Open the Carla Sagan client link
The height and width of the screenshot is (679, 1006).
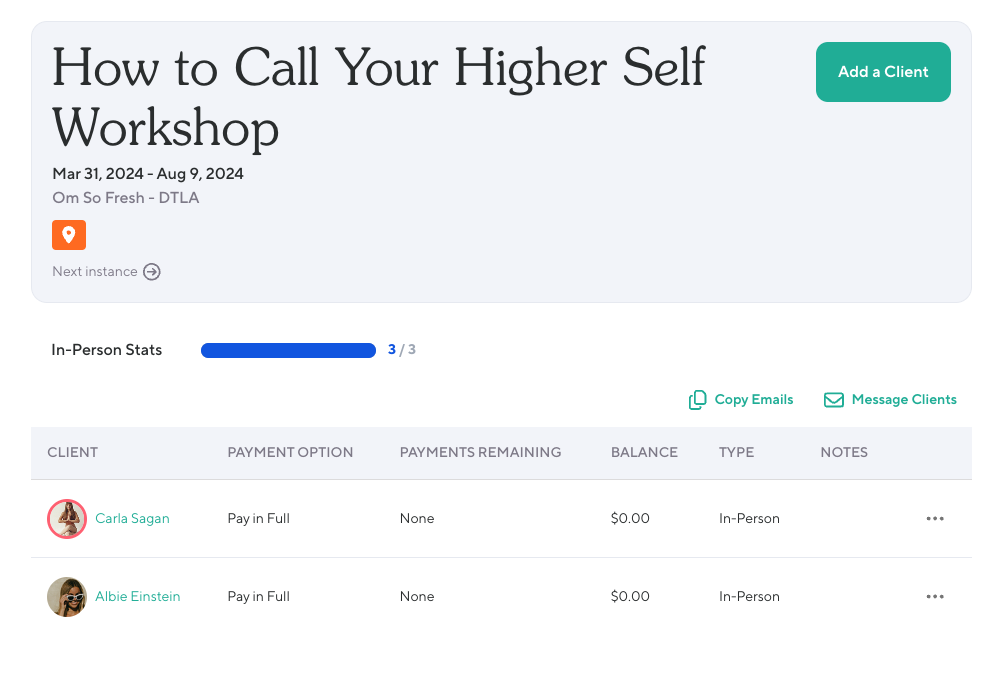point(132,519)
